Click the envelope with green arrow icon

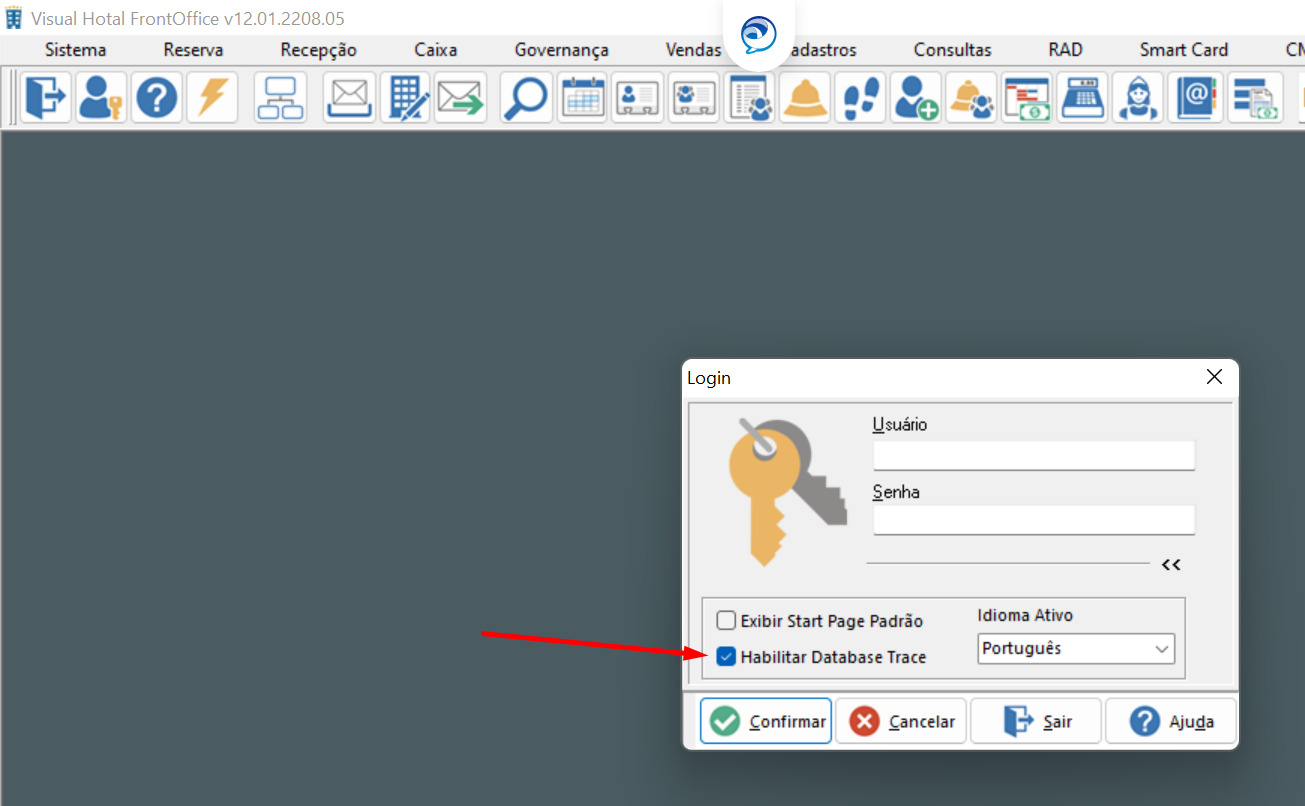coord(460,97)
